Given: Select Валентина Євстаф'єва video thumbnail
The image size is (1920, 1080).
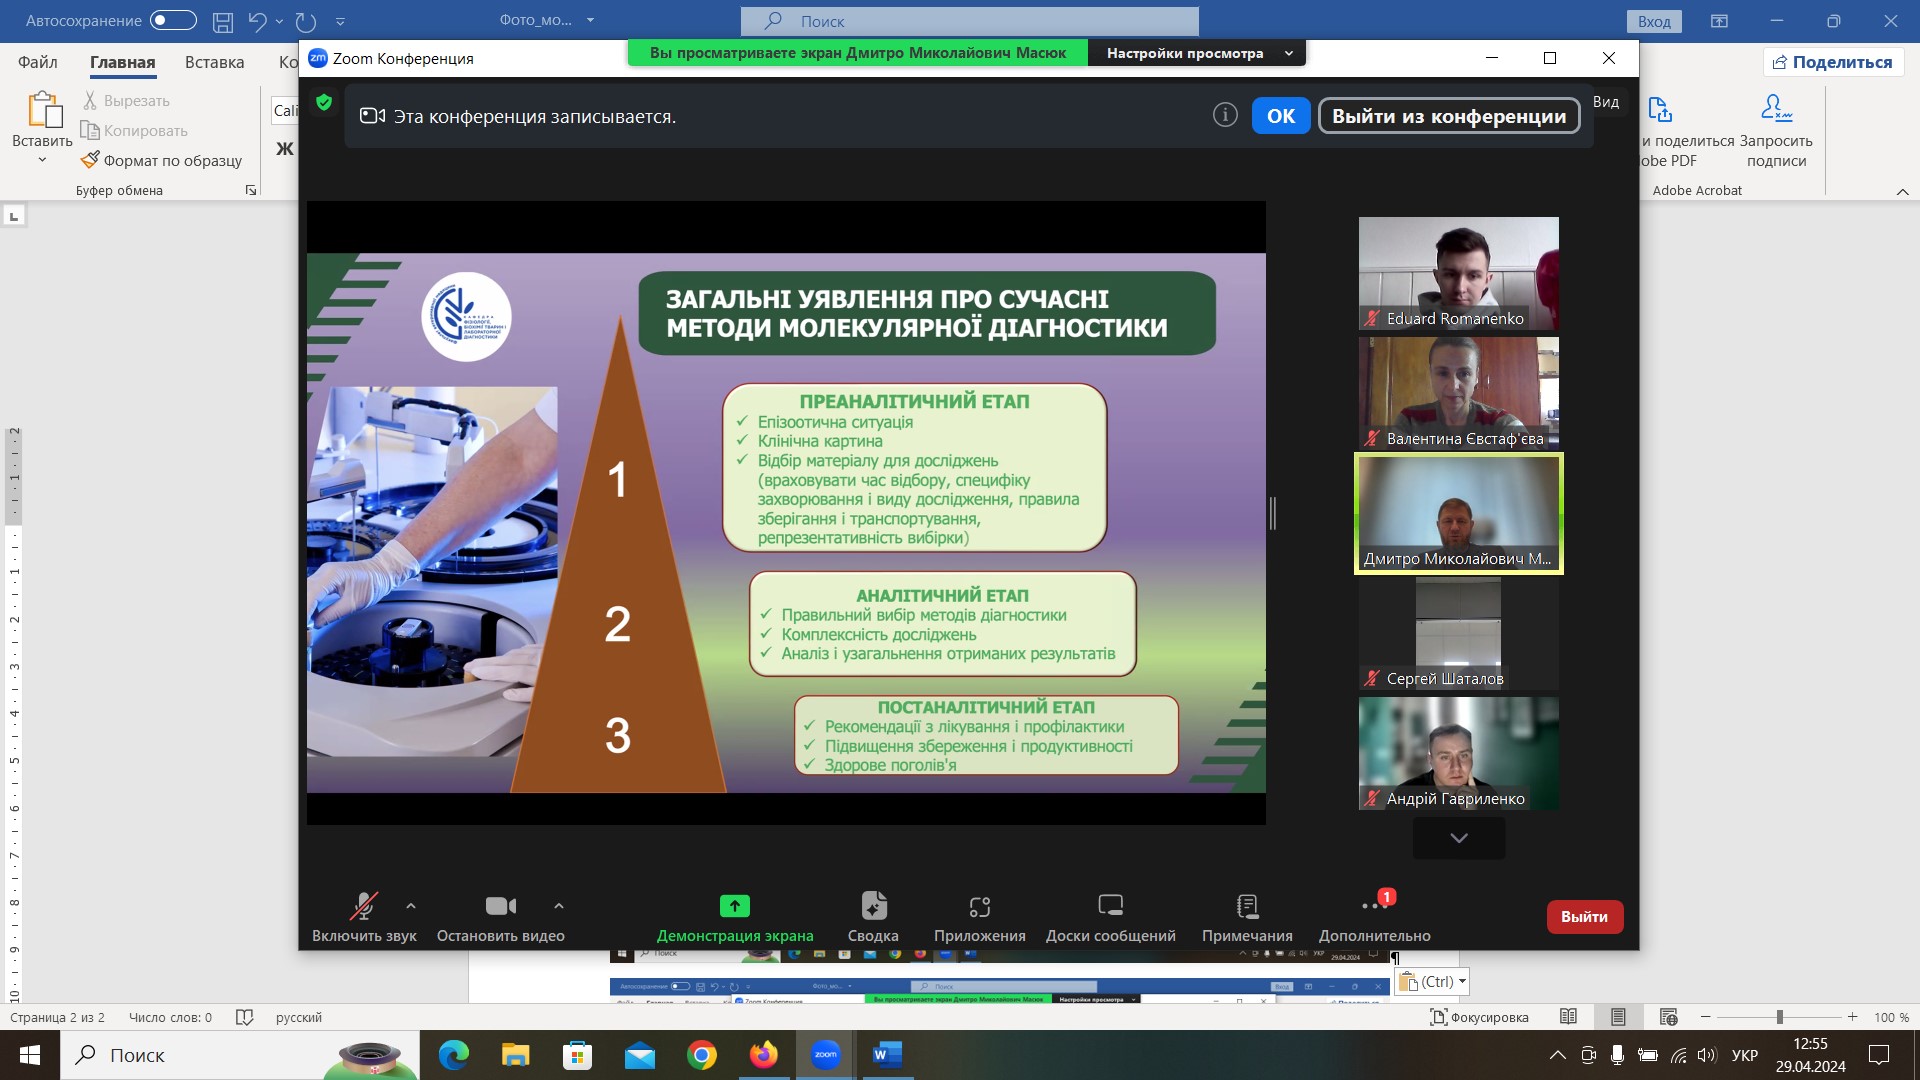Looking at the screenshot, I should [1458, 393].
